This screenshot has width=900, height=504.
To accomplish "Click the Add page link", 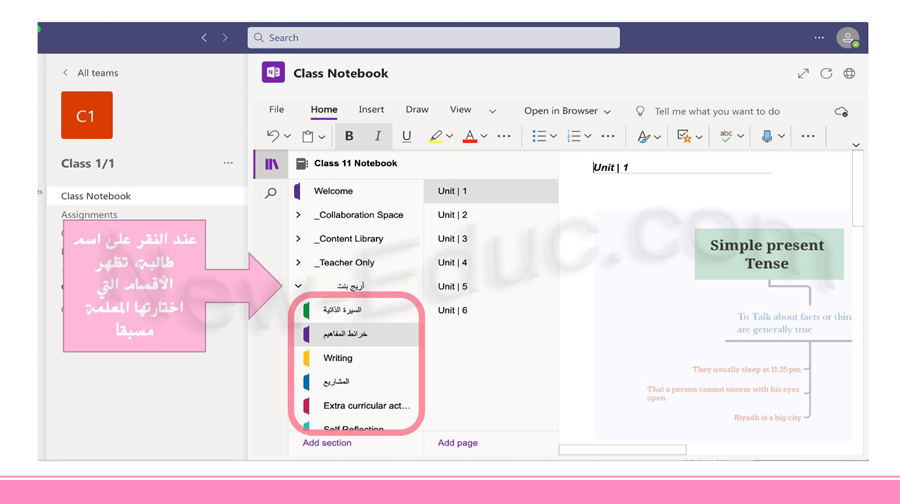I will click(x=457, y=443).
